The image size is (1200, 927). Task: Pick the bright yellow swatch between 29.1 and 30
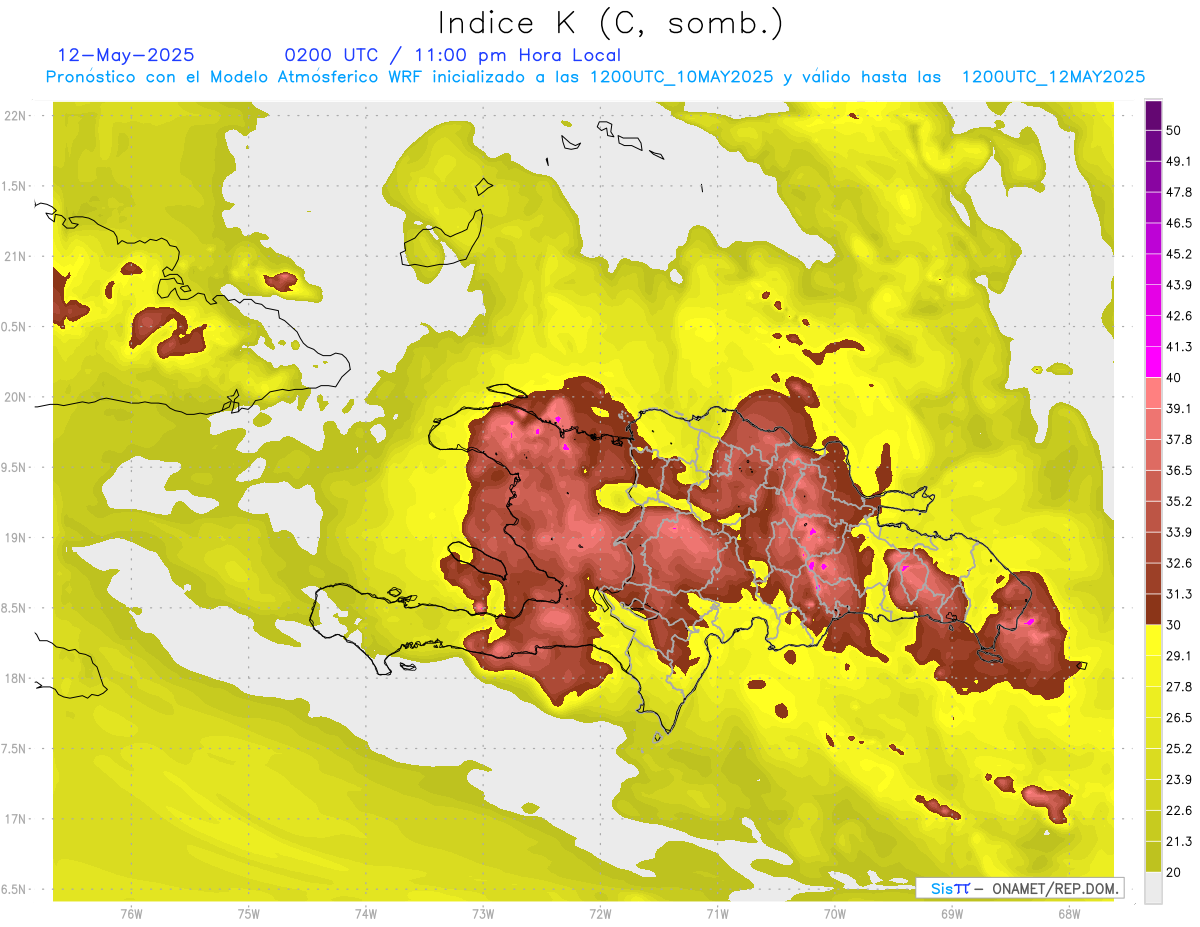click(1153, 640)
